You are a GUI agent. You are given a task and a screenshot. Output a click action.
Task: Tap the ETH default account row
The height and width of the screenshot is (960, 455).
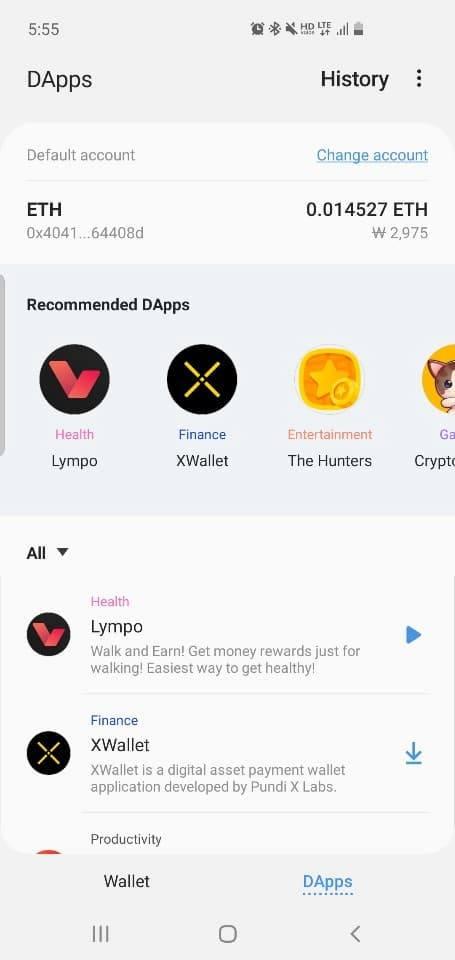227,221
